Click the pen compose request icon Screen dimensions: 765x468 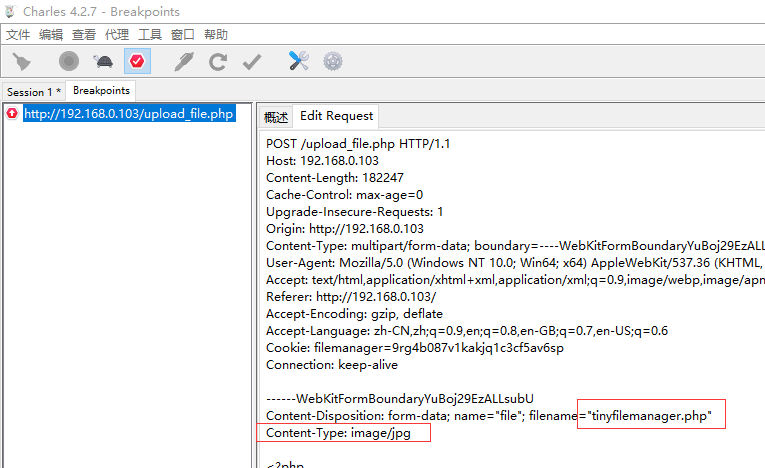[184, 61]
